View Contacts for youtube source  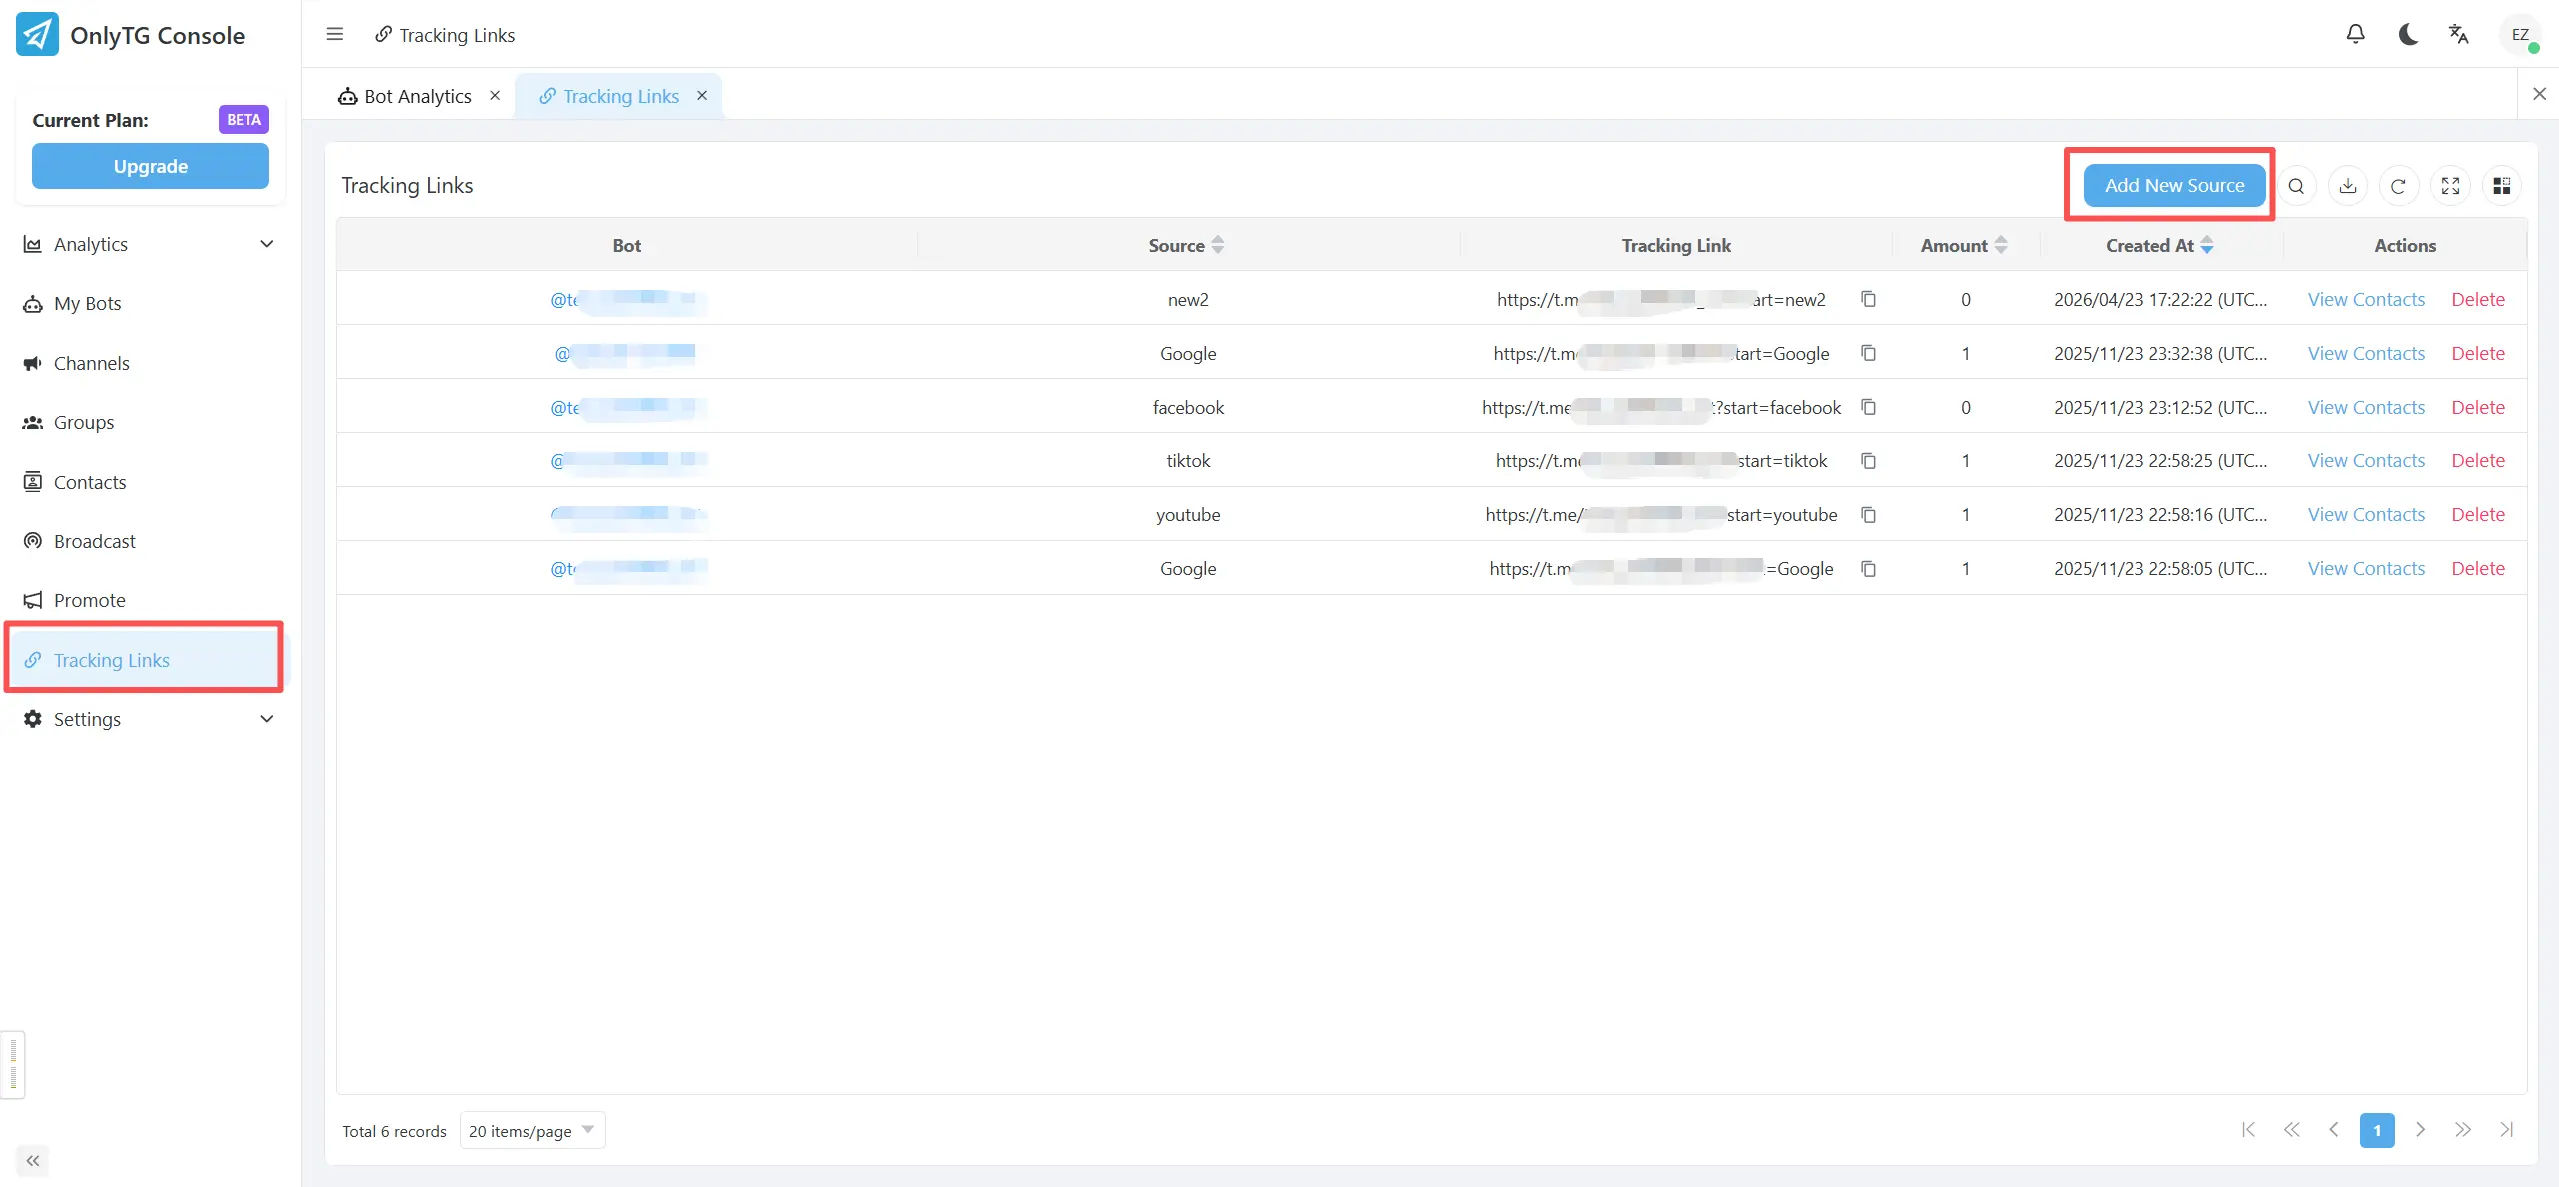[x=2366, y=515]
